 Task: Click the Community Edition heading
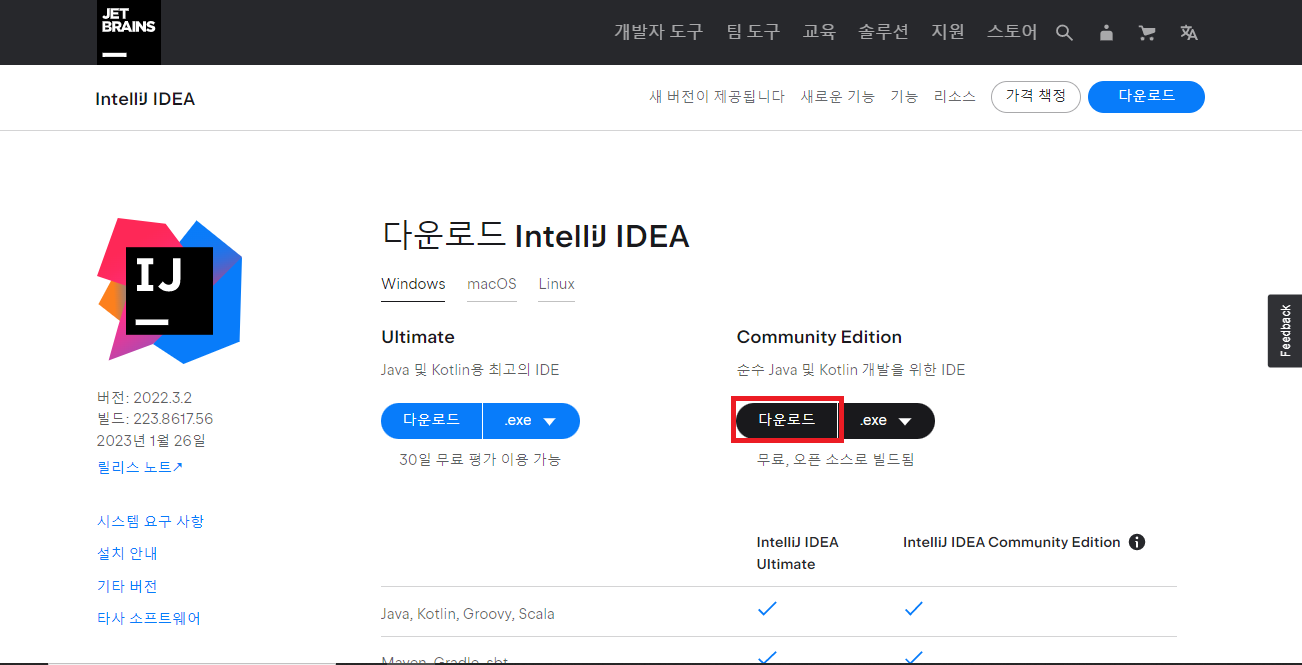[x=819, y=337]
